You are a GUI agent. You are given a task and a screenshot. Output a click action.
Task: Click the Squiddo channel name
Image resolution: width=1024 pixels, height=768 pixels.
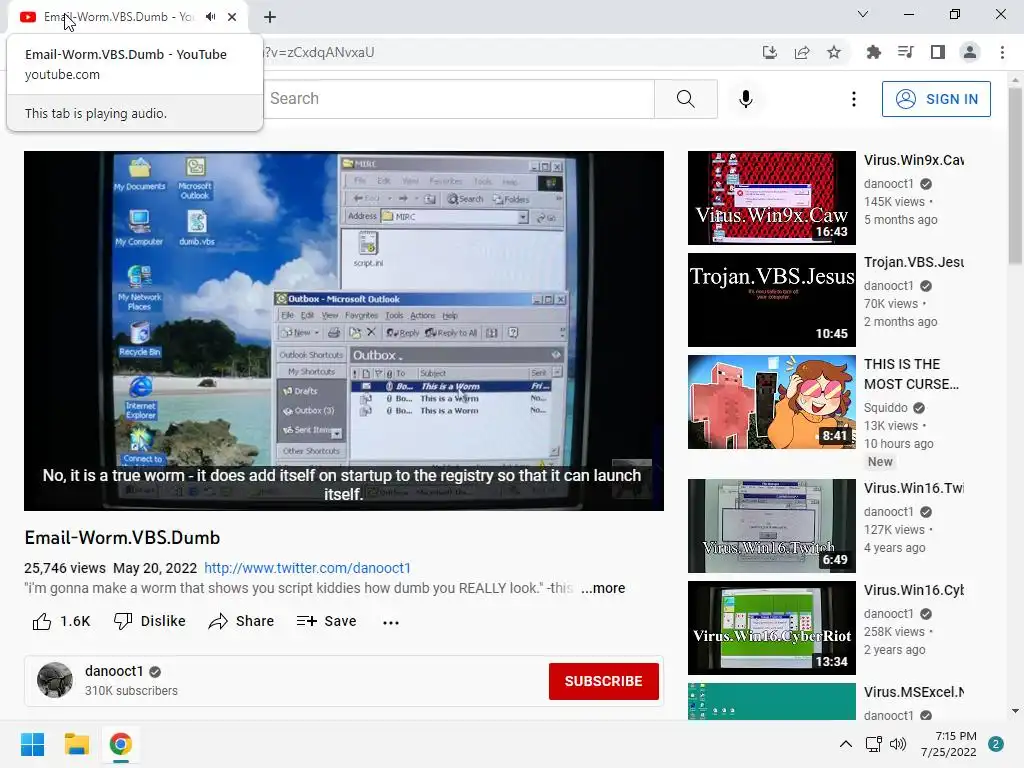tap(886, 408)
